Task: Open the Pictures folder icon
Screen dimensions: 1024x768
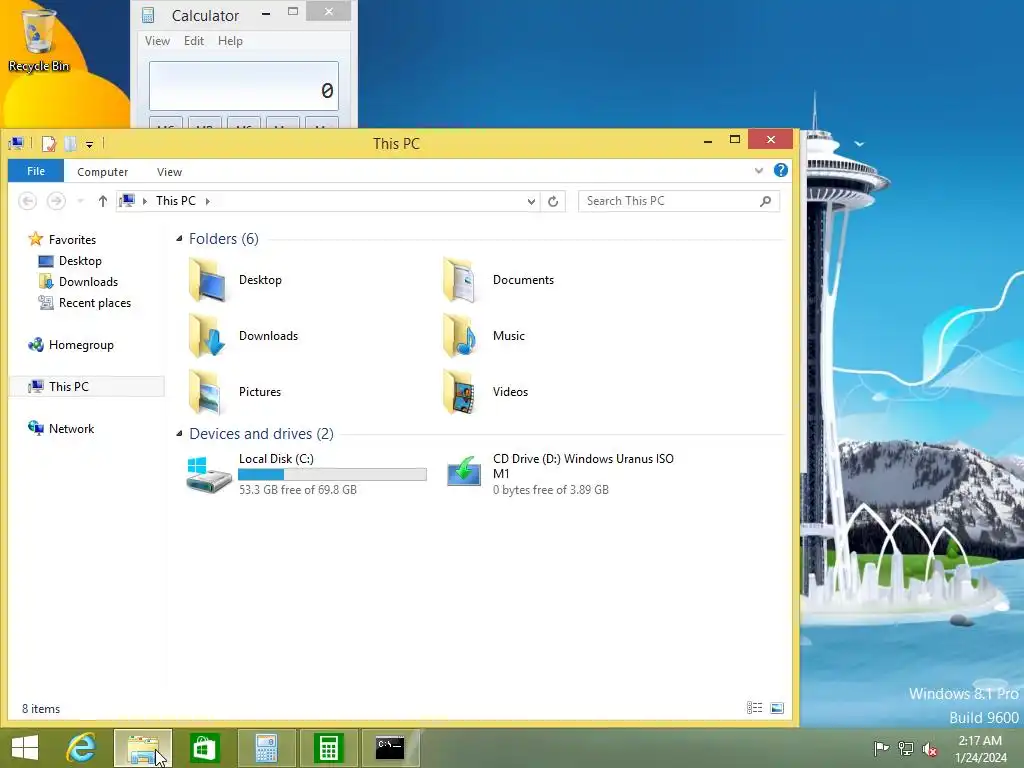Action: (x=208, y=392)
